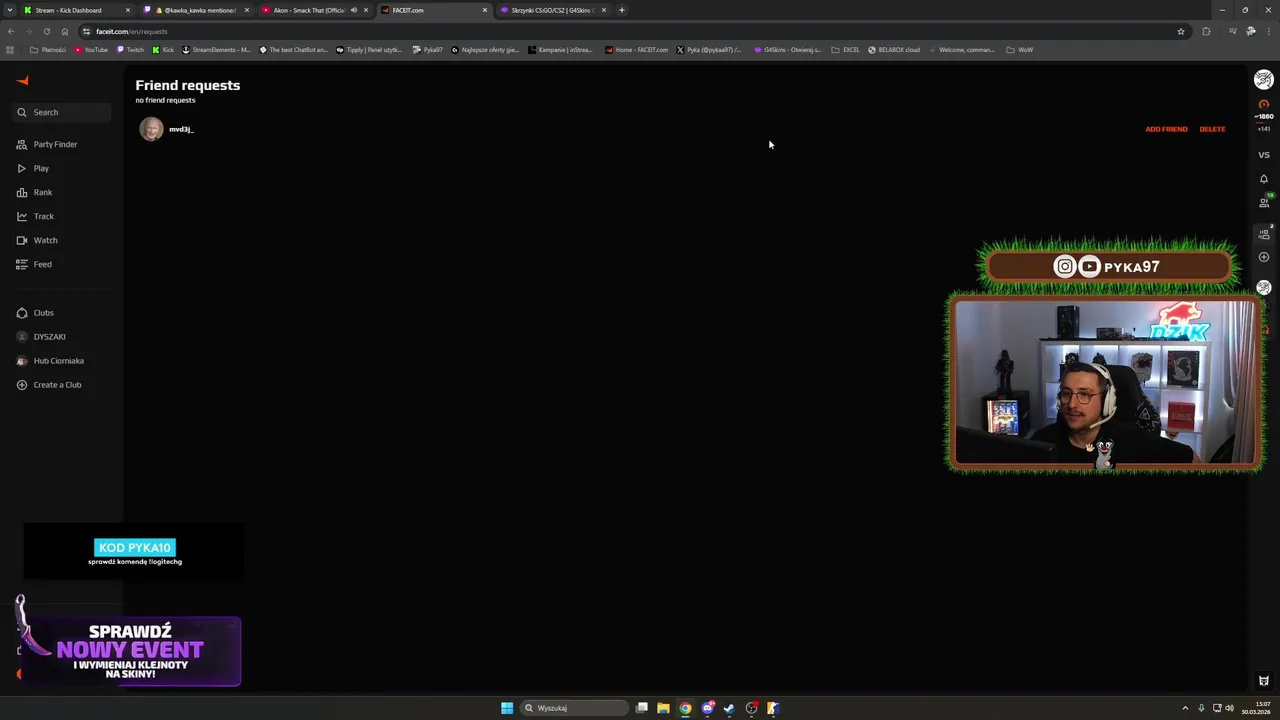Viewport: 1280px width, 720px height.
Task: Click the lower avatar icon in the right sidebar
Action: pyautogui.click(x=1264, y=288)
